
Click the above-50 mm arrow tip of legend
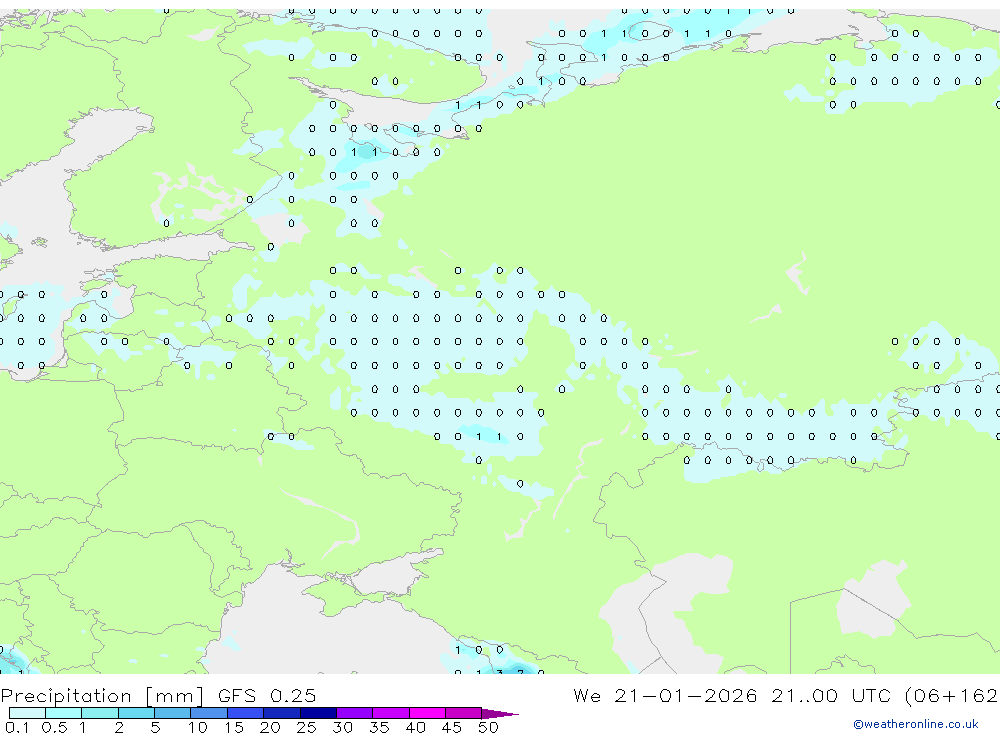coord(500,713)
